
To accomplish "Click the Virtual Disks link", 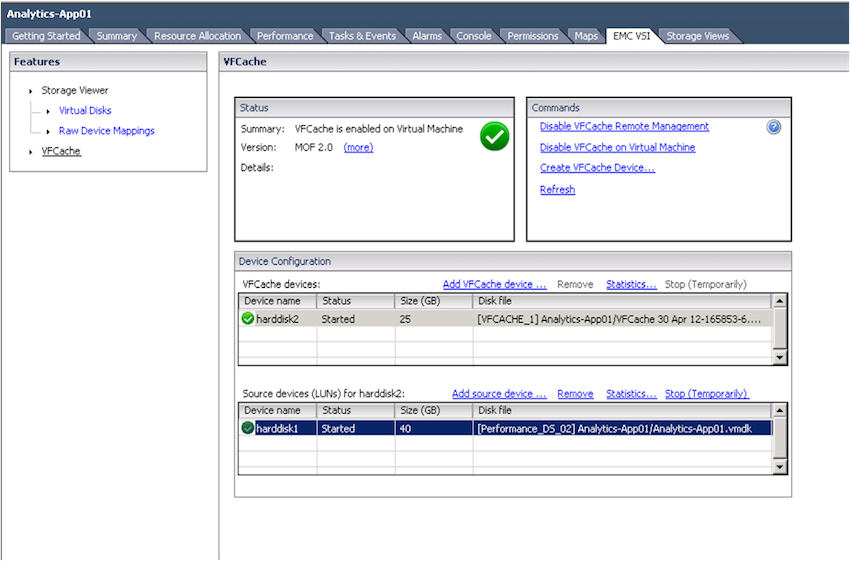I will pyautogui.click(x=85, y=111).
